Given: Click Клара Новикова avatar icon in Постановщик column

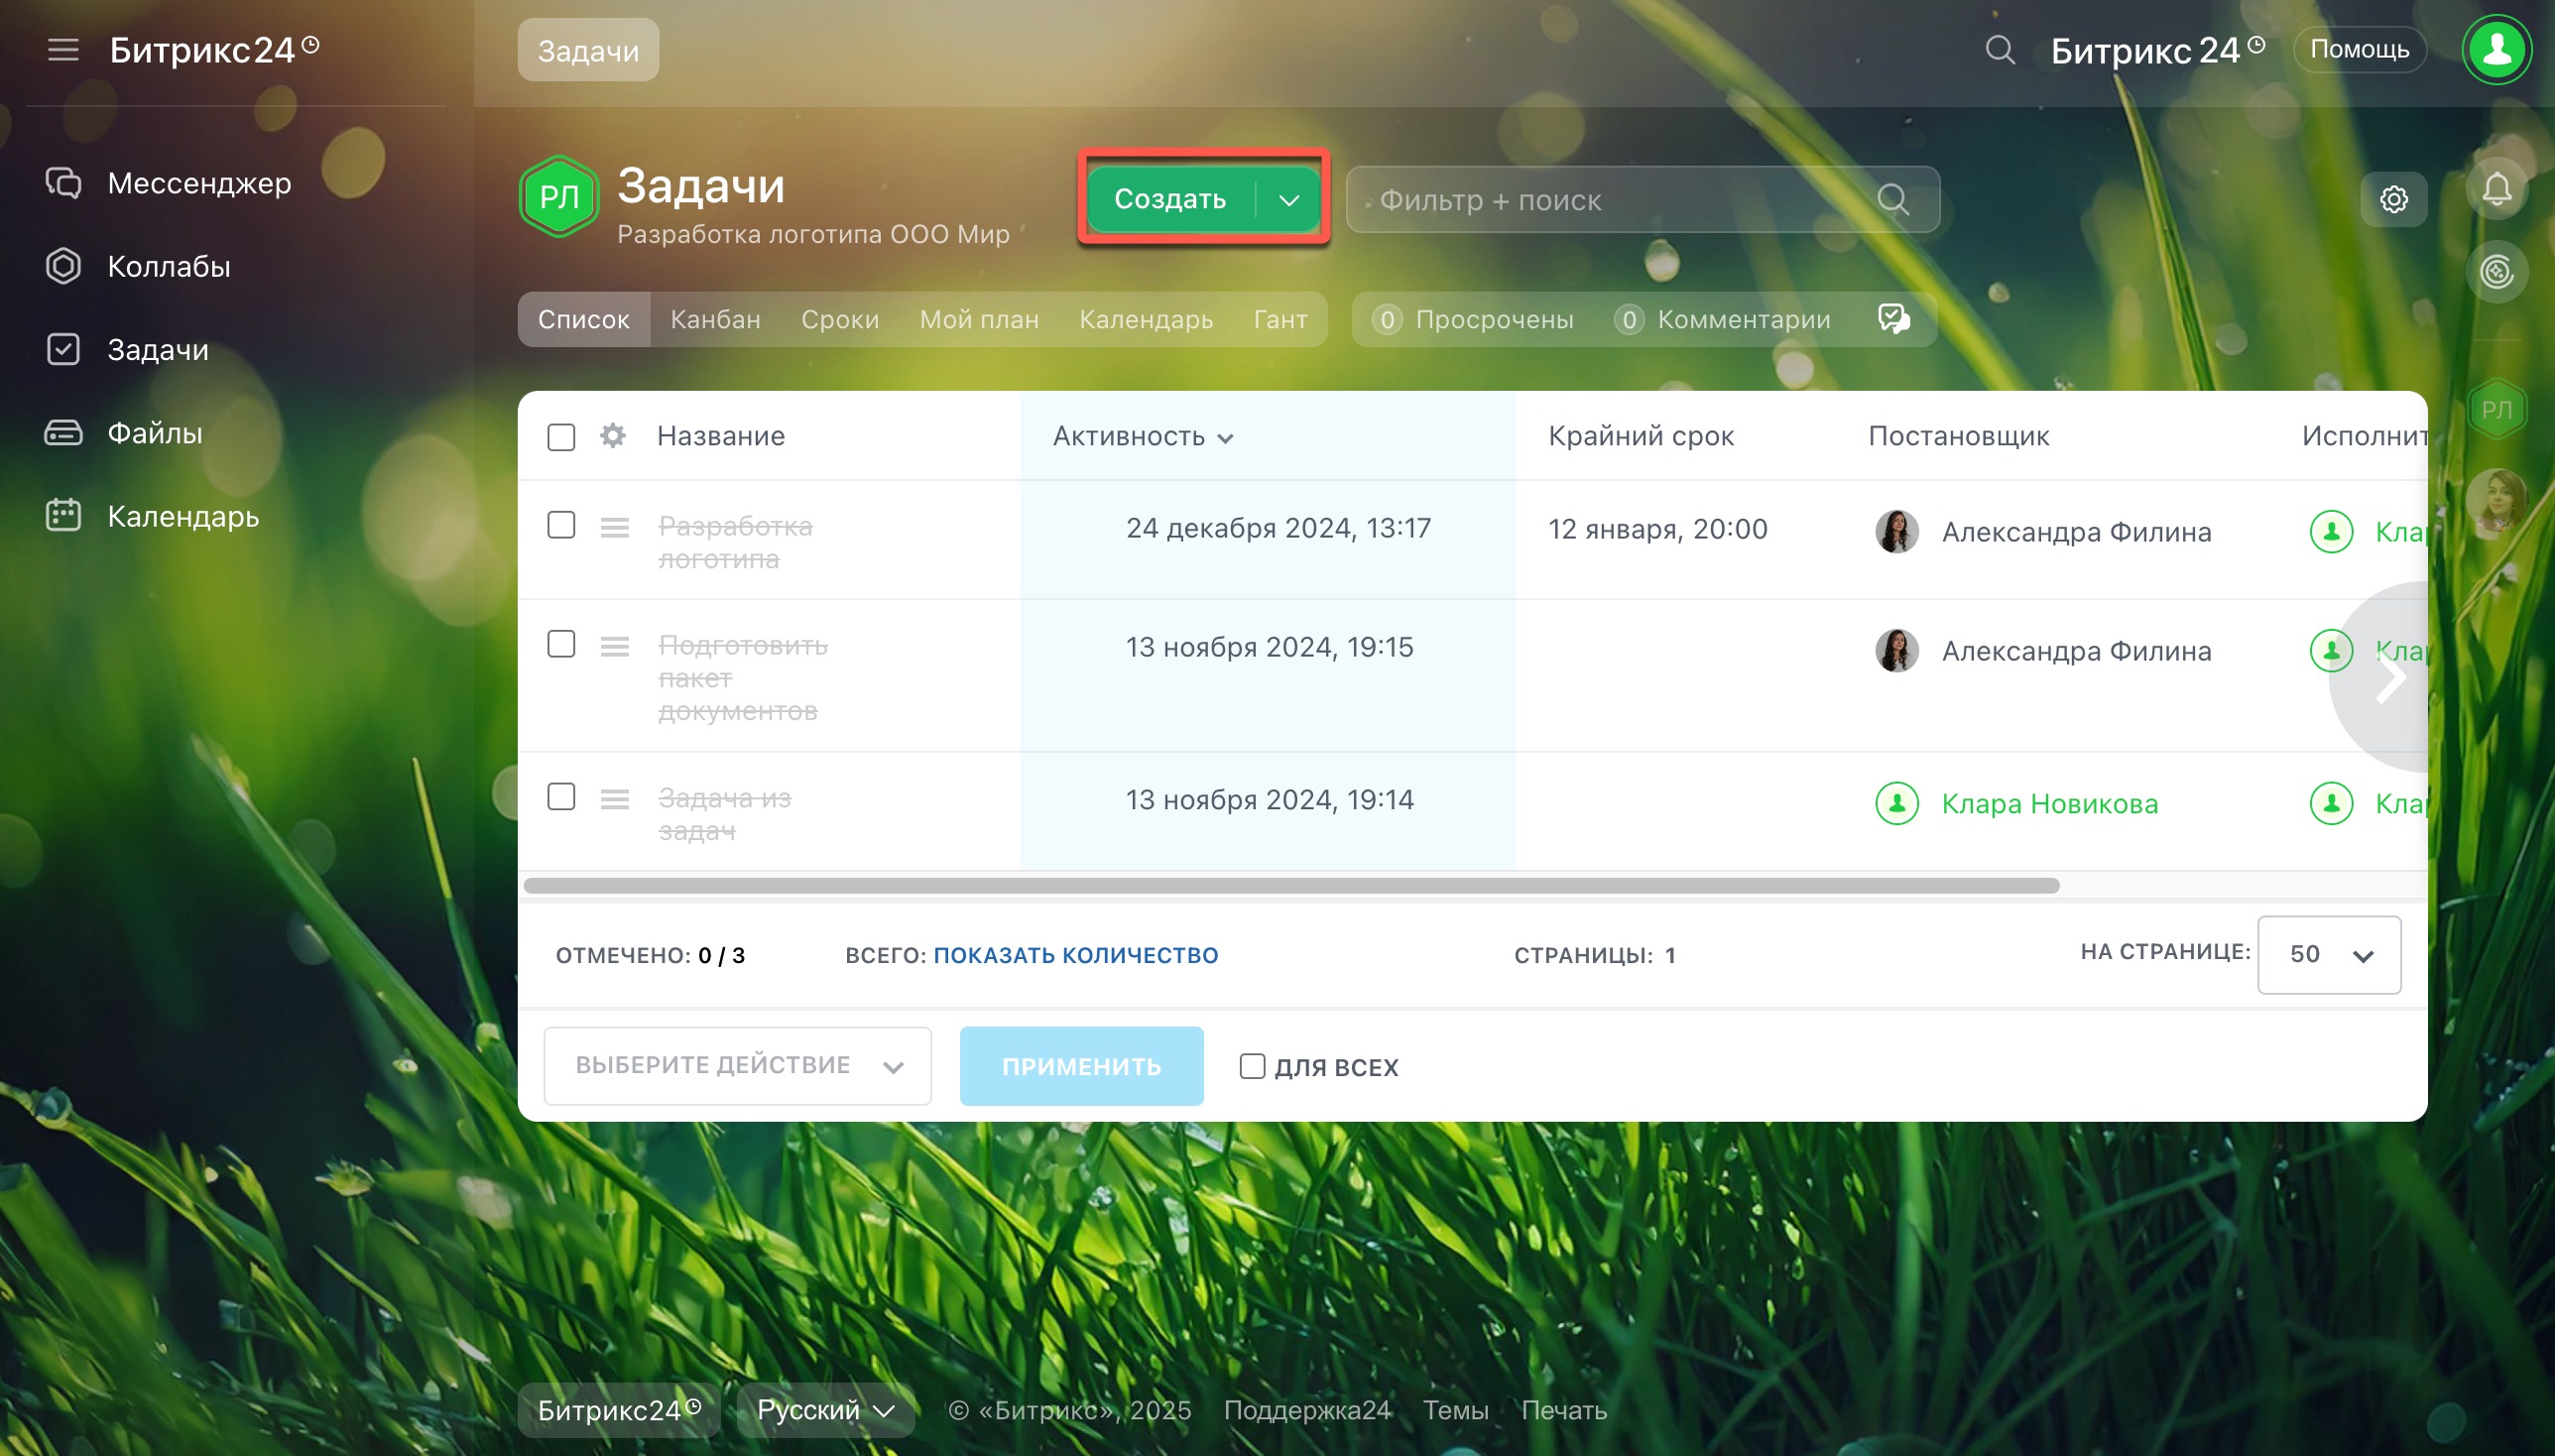Looking at the screenshot, I should pos(1896,803).
